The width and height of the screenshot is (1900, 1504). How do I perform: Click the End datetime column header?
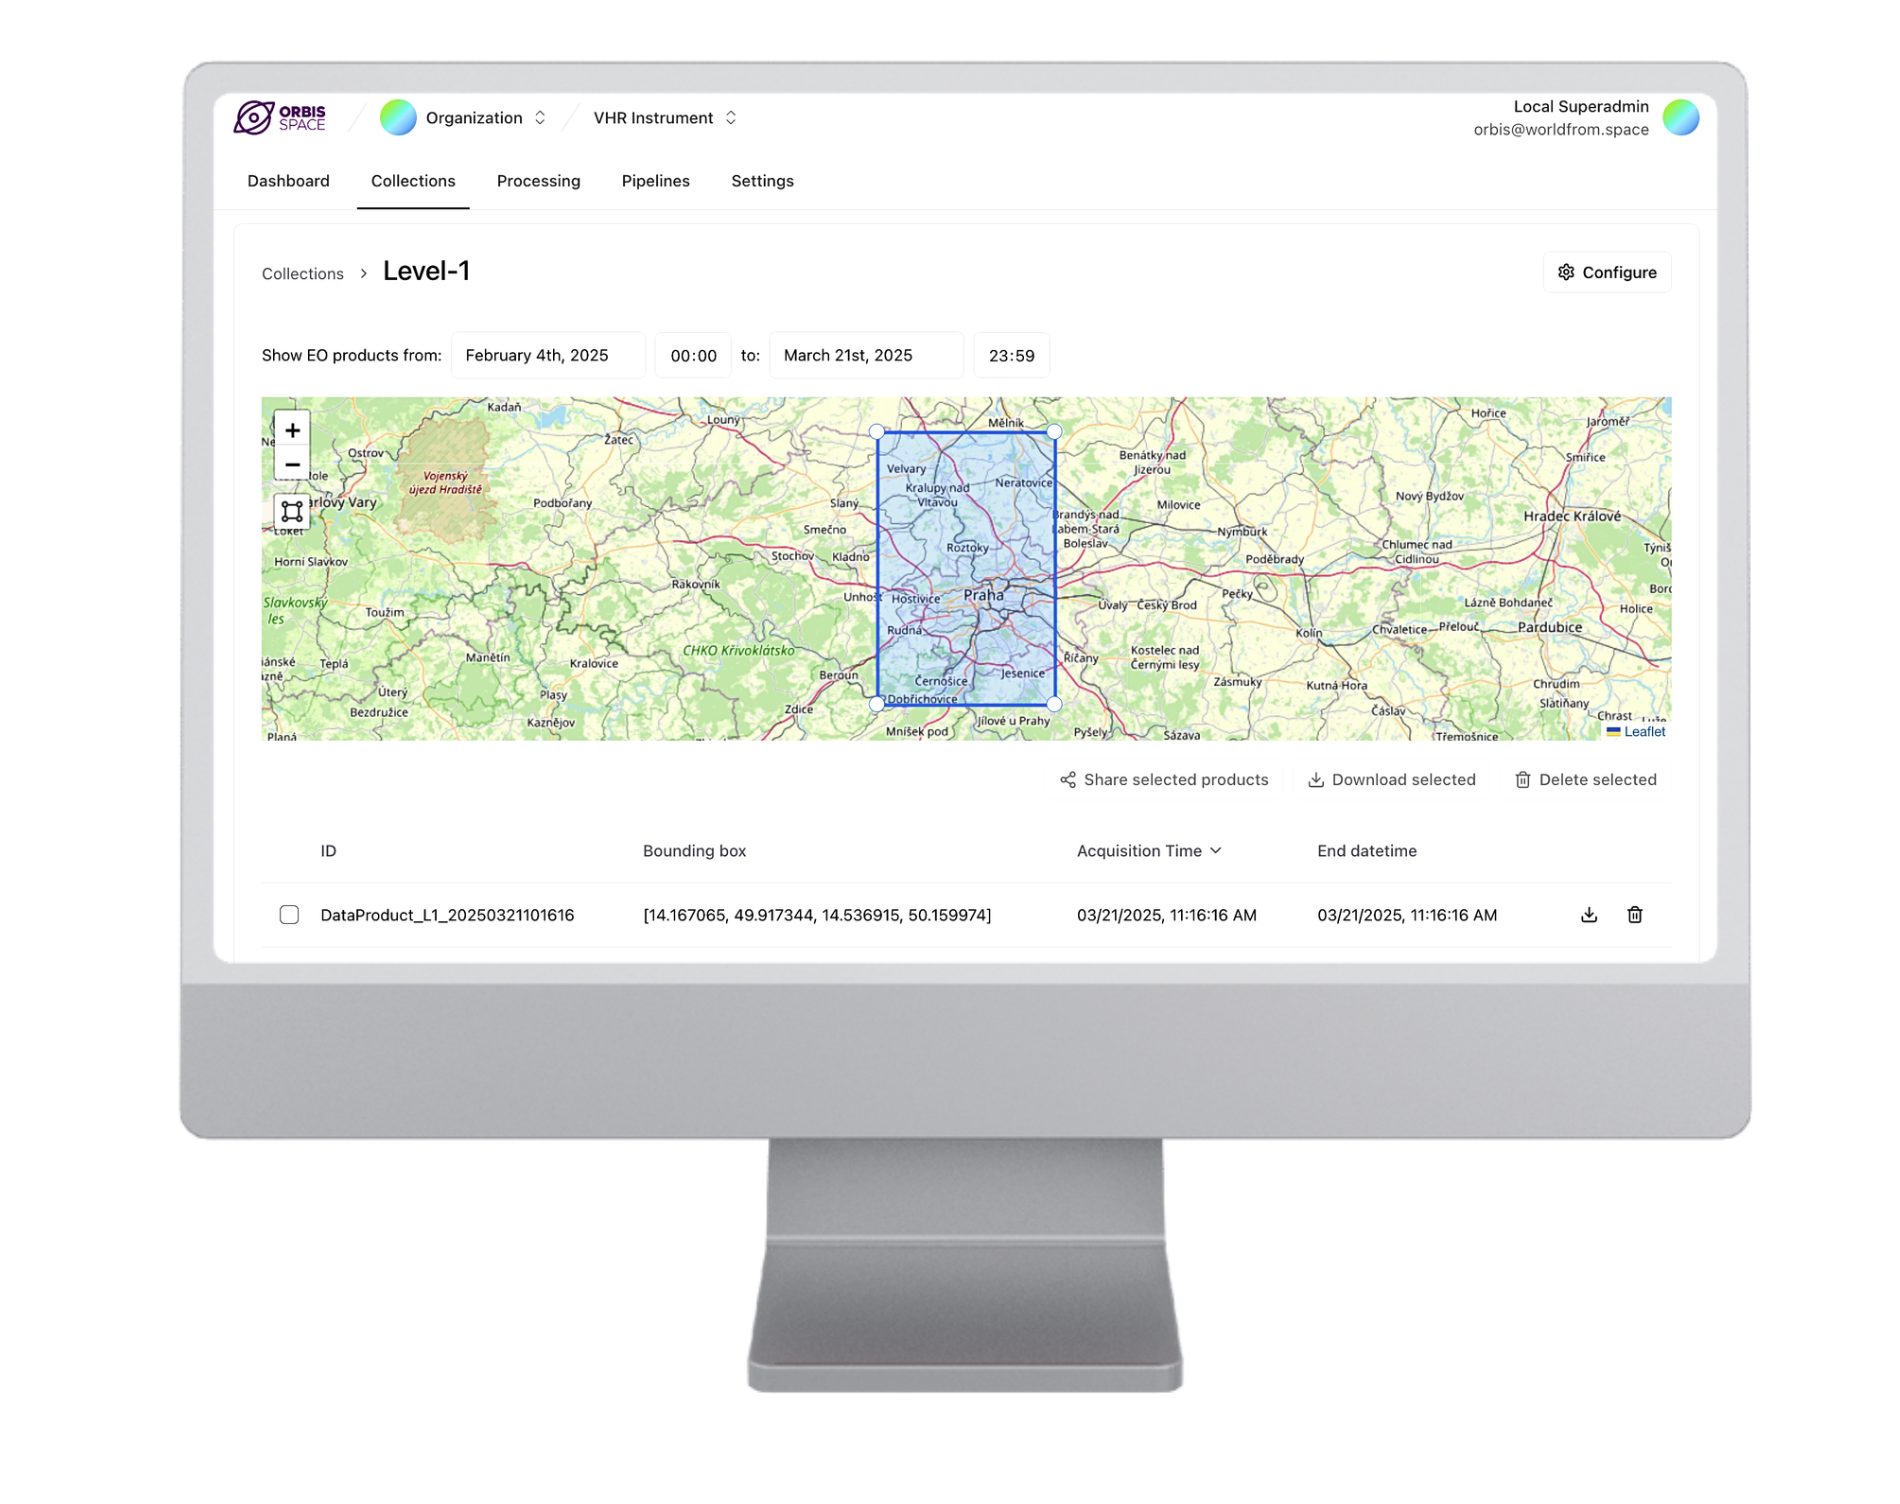click(x=1366, y=851)
